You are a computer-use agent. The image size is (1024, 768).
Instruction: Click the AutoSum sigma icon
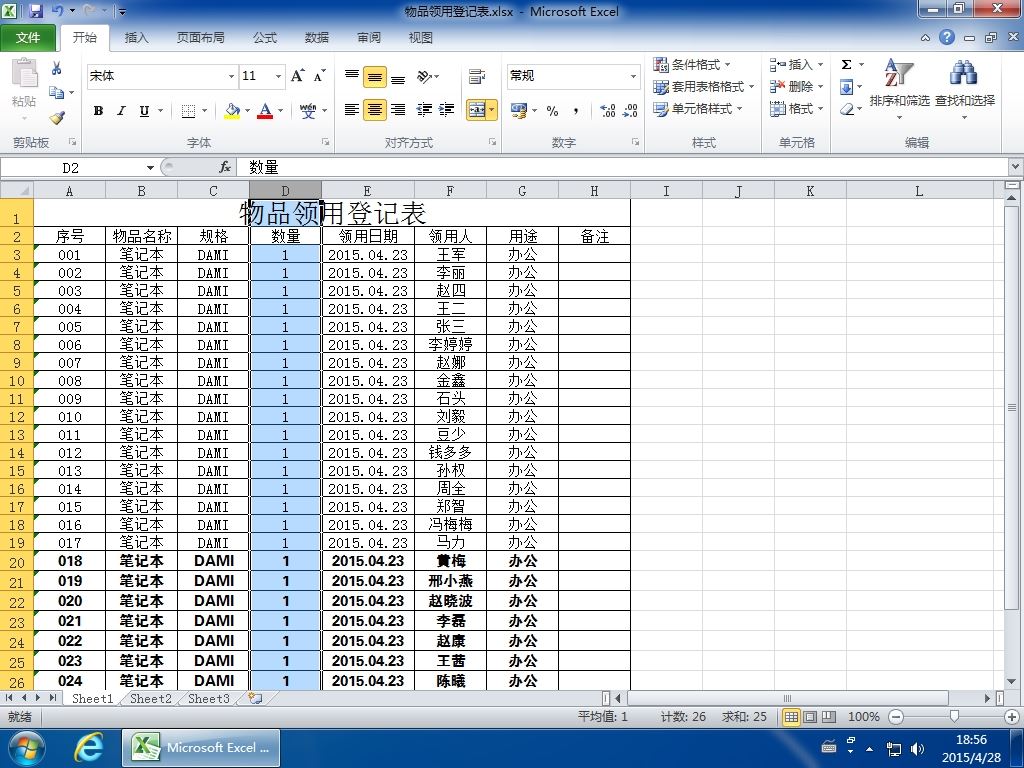coord(846,64)
